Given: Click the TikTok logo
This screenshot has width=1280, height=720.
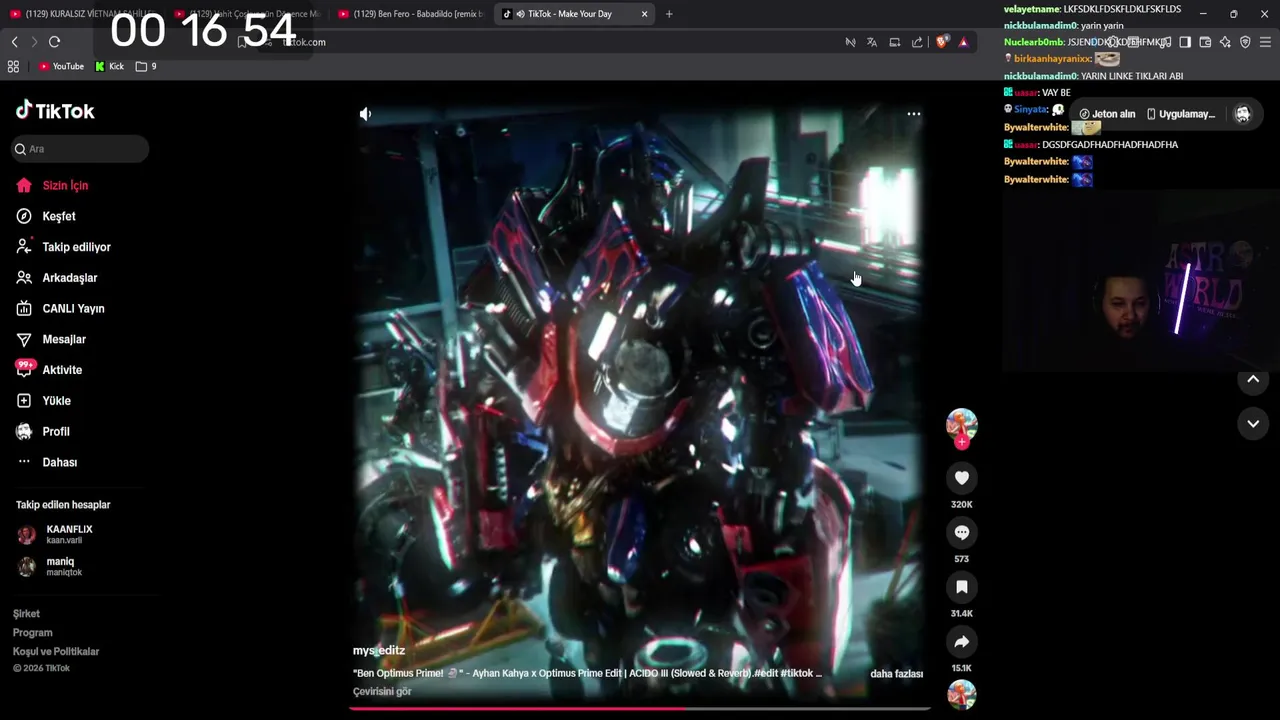Looking at the screenshot, I should pos(55,111).
